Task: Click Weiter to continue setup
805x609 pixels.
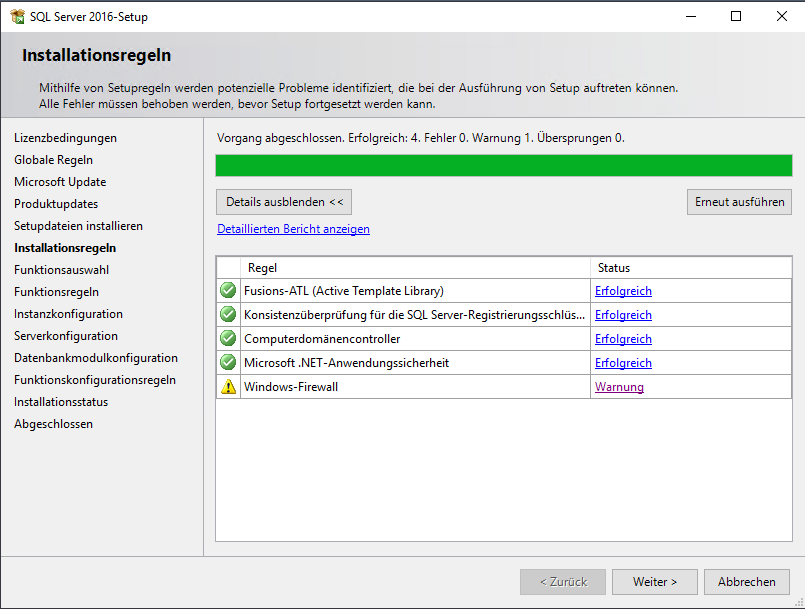Action: coord(655,582)
